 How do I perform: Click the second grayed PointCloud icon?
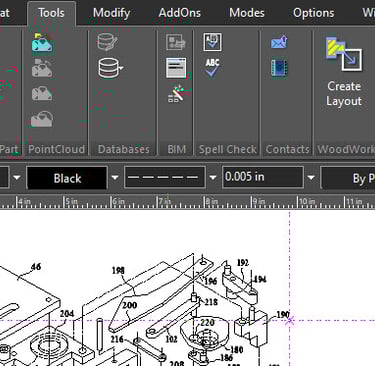pyautogui.click(x=42, y=68)
